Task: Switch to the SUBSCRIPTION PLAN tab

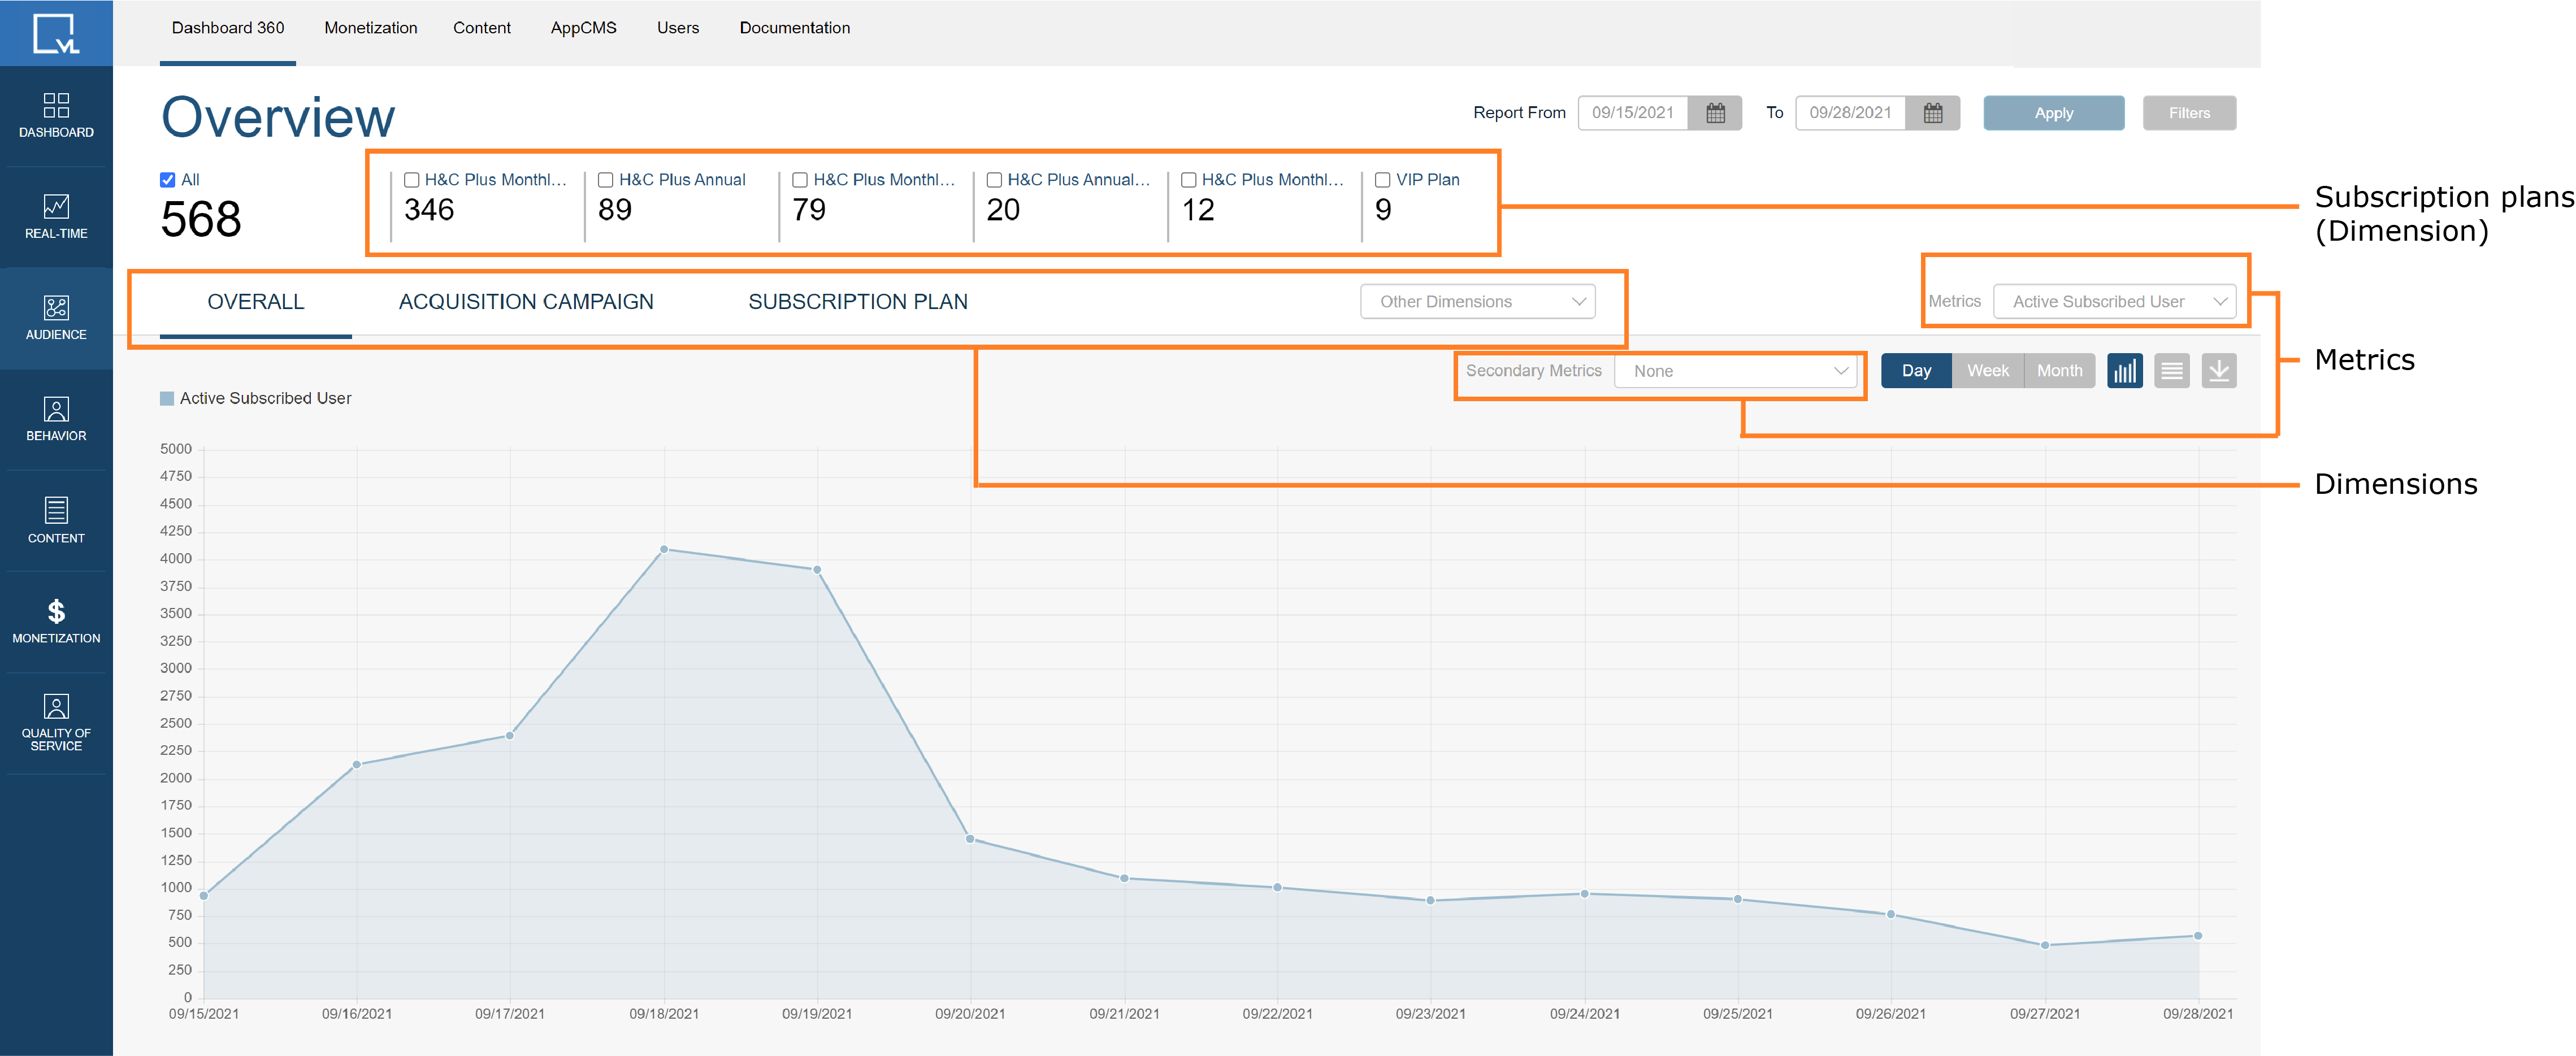Action: [x=858, y=302]
